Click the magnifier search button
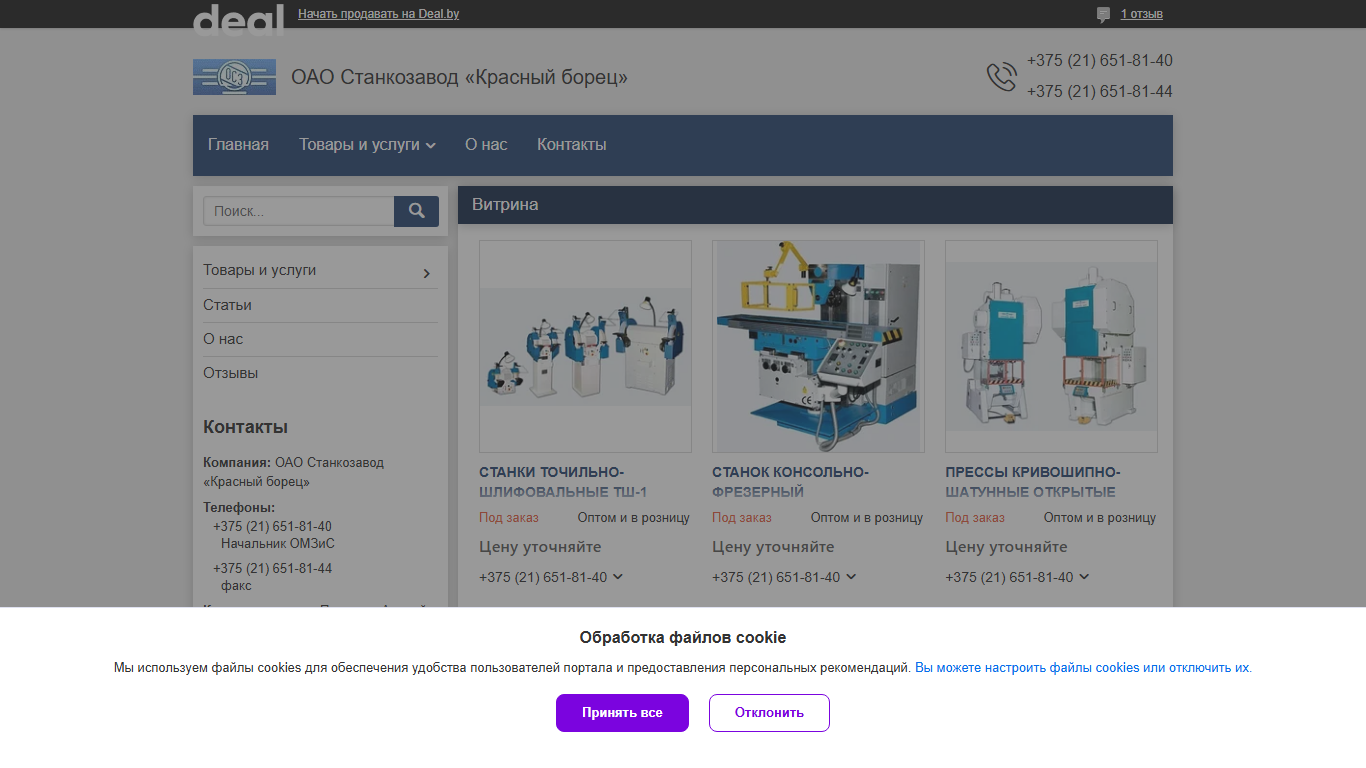The image size is (1366, 768). click(x=416, y=211)
